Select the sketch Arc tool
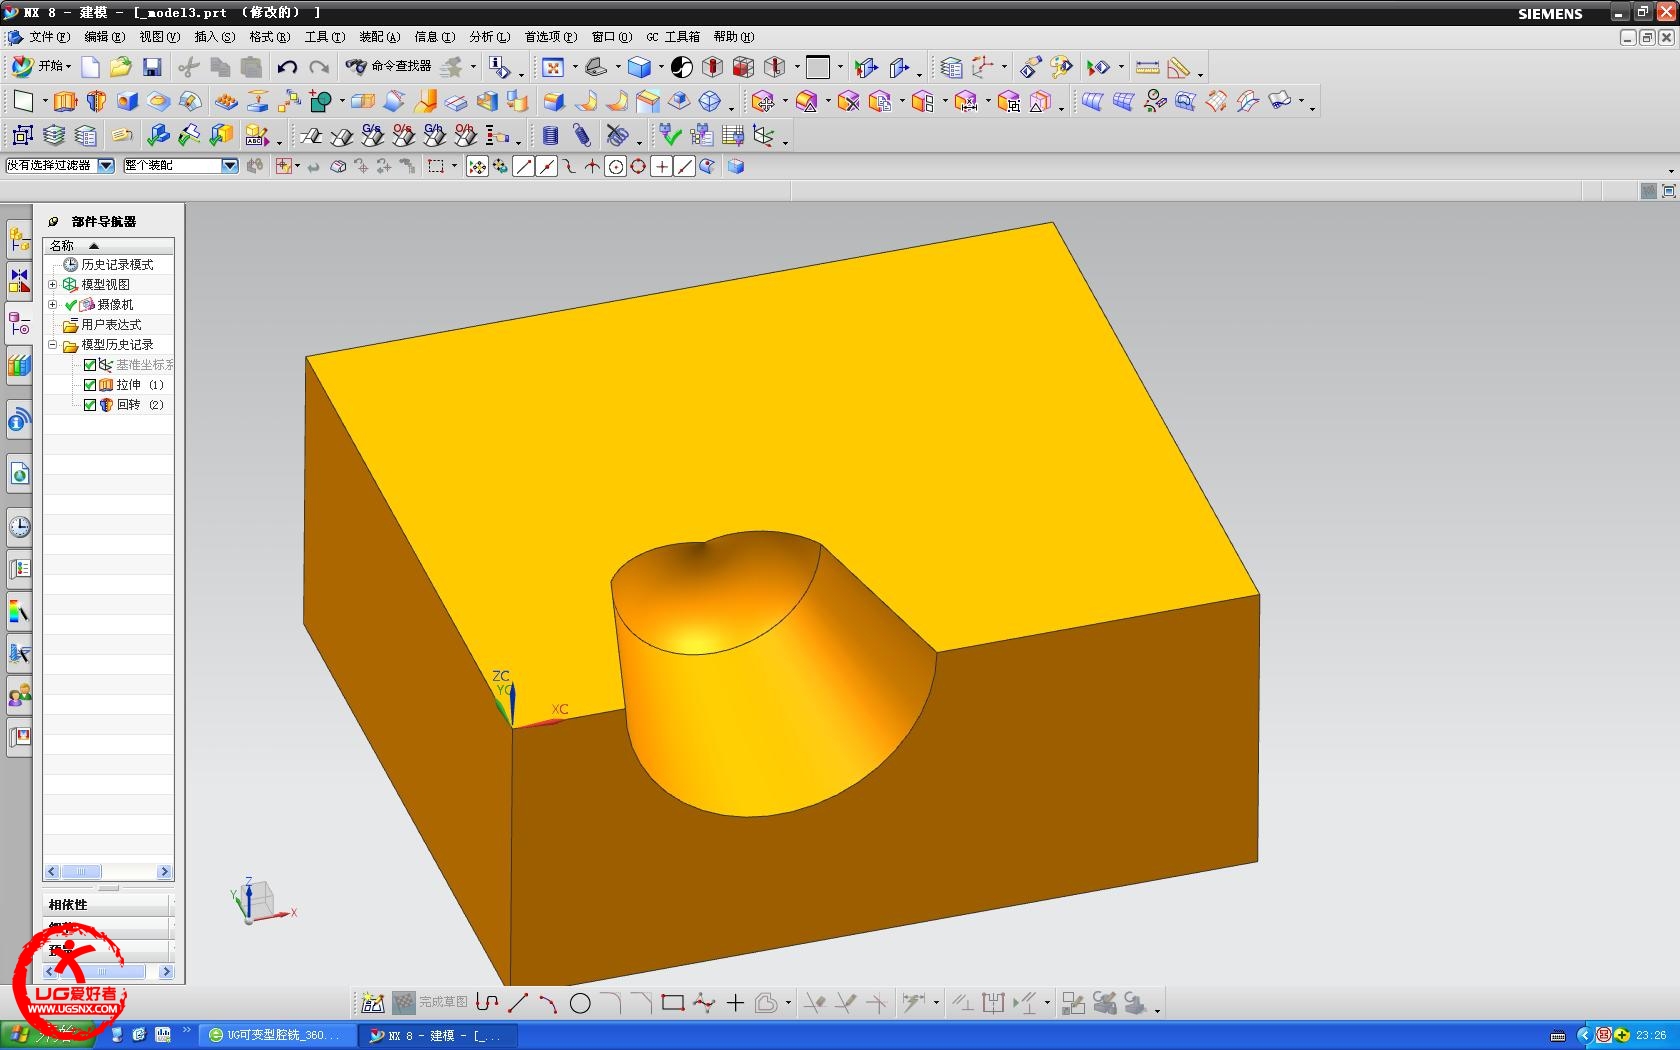This screenshot has height=1050, width=1680. (x=548, y=1002)
